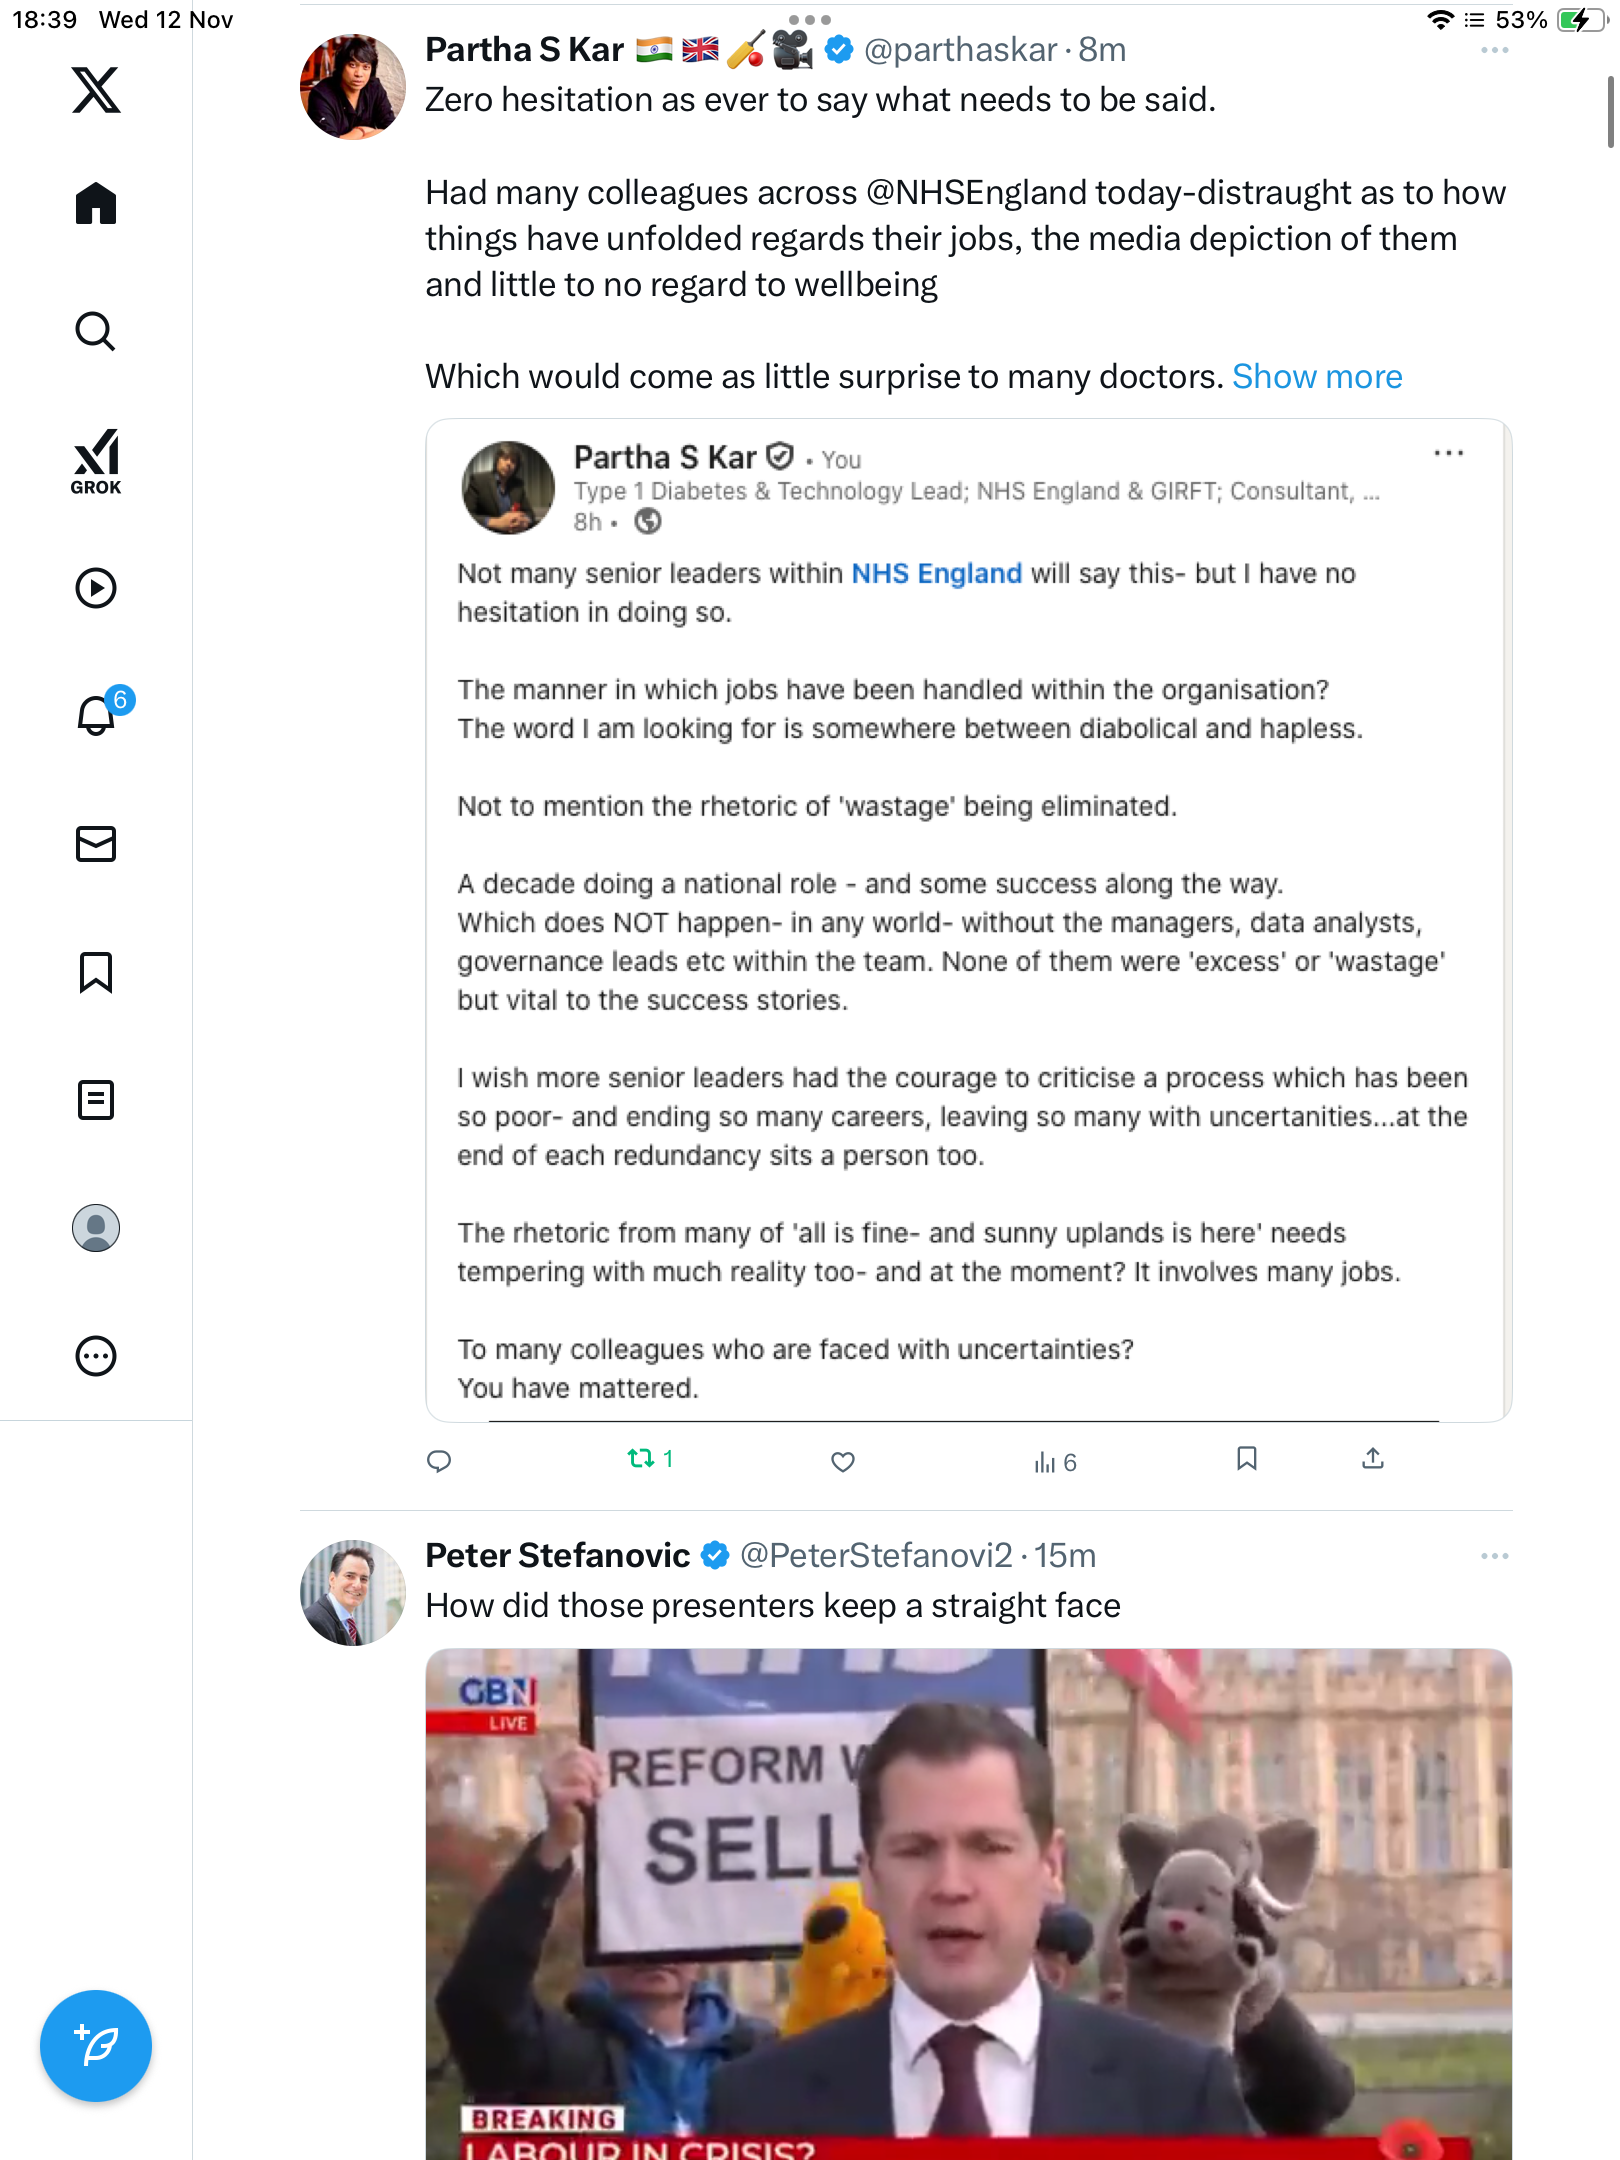Open the Notifications bell

tap(97, 716)
